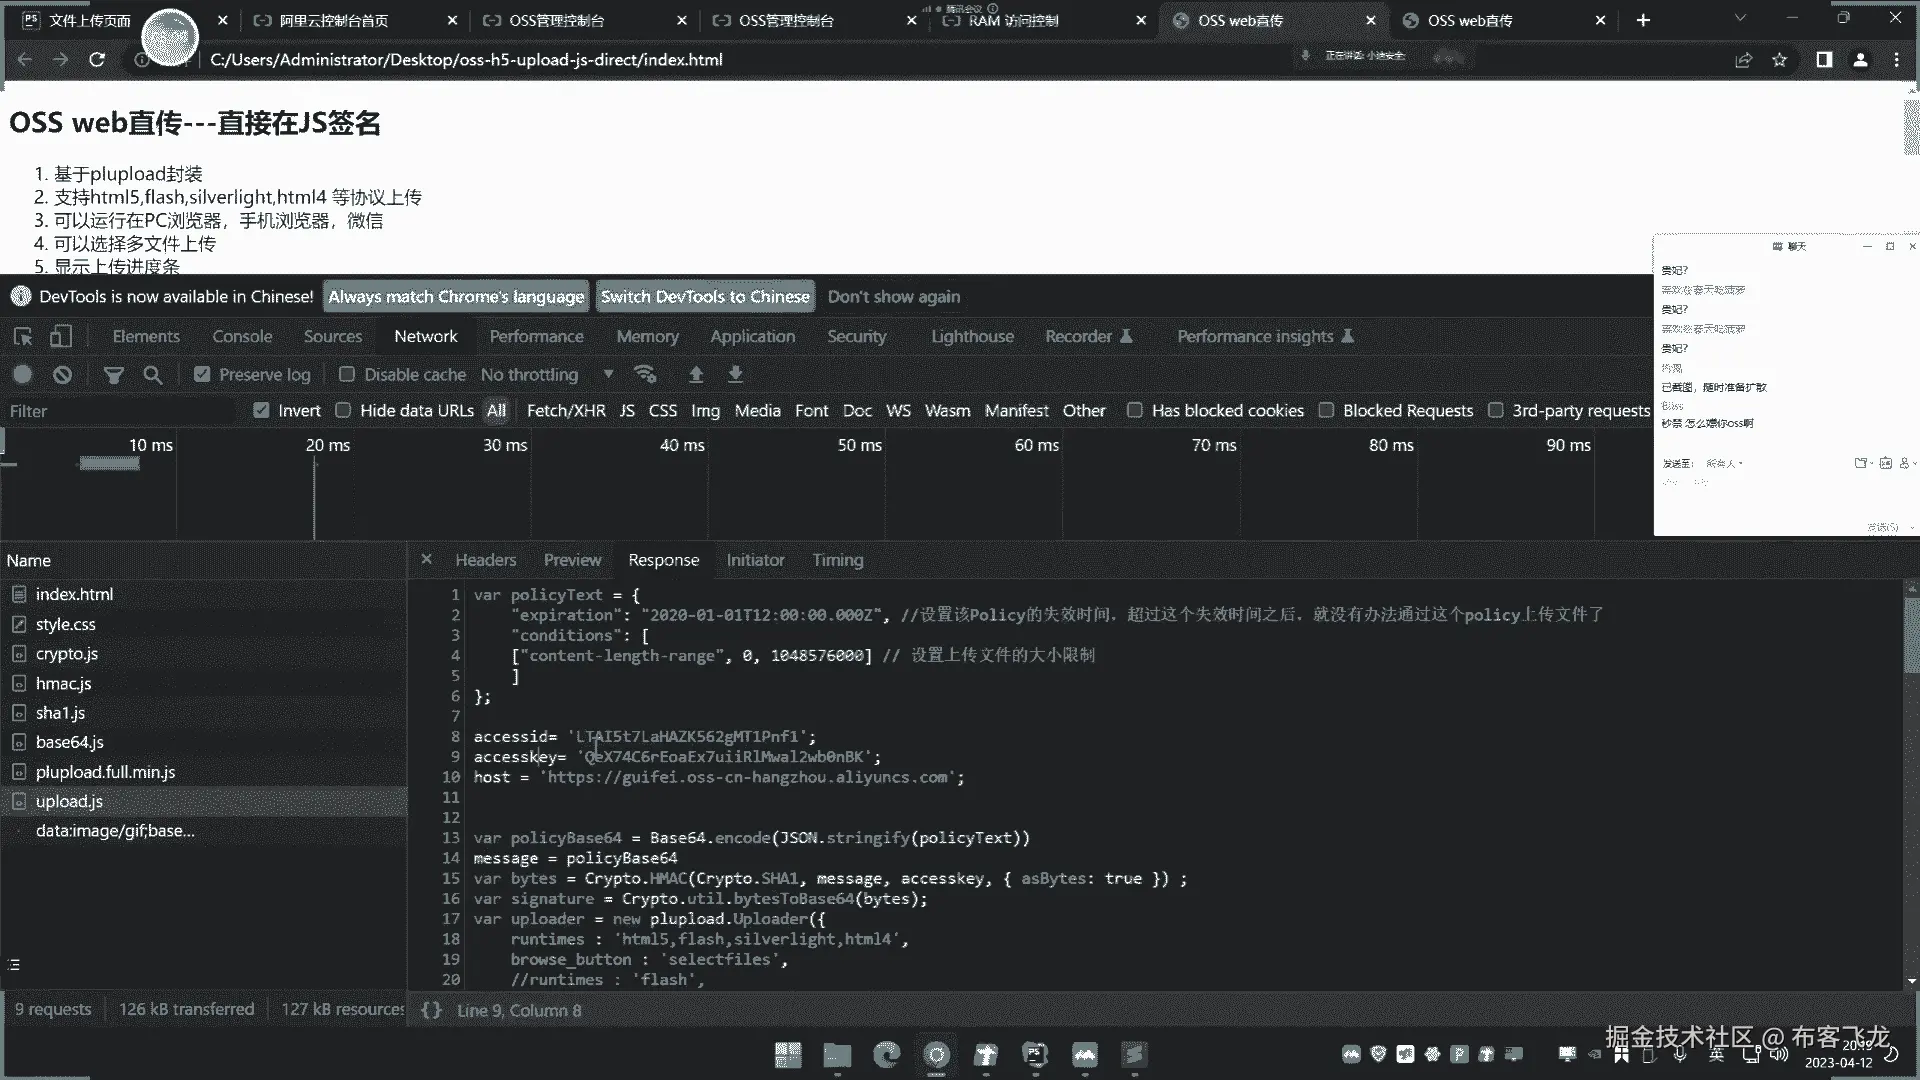Click the import HAR upload arrow icon
Viewport: 1920px width, 1080px height.
[x=696, y=374]
